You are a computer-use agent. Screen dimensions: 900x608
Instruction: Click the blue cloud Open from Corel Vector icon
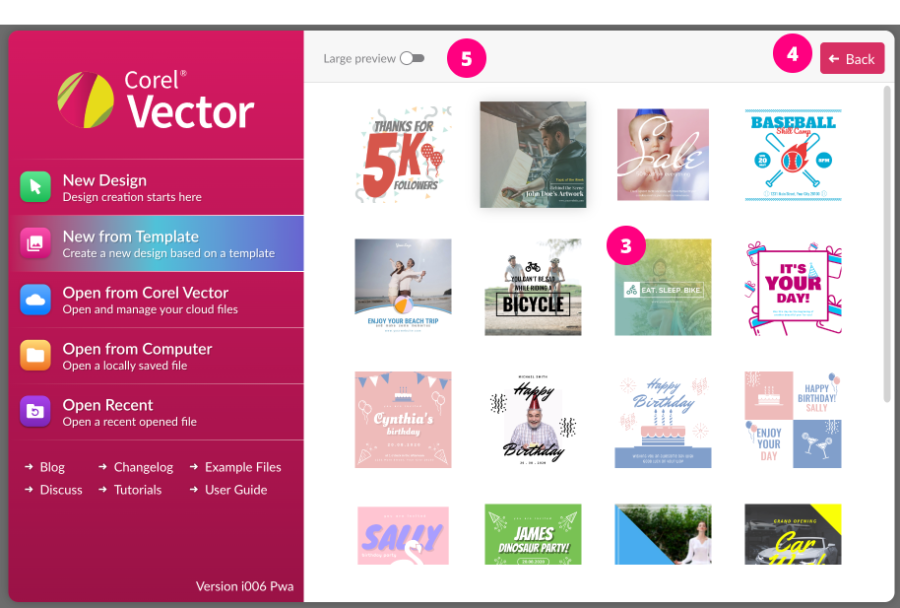tap(36, 299)
